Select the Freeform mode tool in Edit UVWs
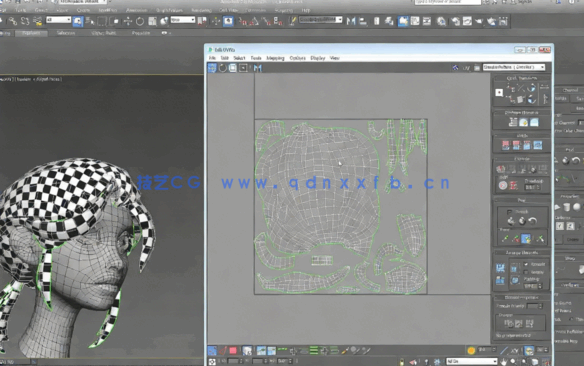584x366 pixels. pyautogui.click(x=243, y=68)
